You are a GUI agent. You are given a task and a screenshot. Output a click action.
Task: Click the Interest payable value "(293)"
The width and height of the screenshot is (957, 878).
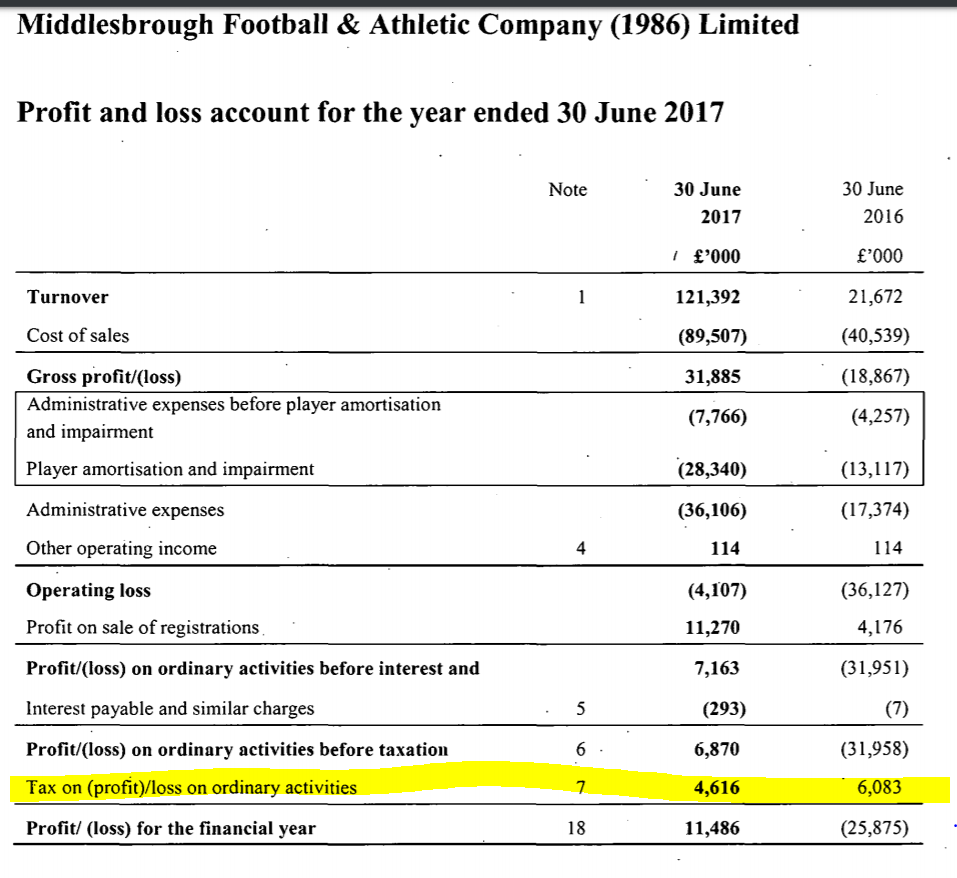click(724, 709)
